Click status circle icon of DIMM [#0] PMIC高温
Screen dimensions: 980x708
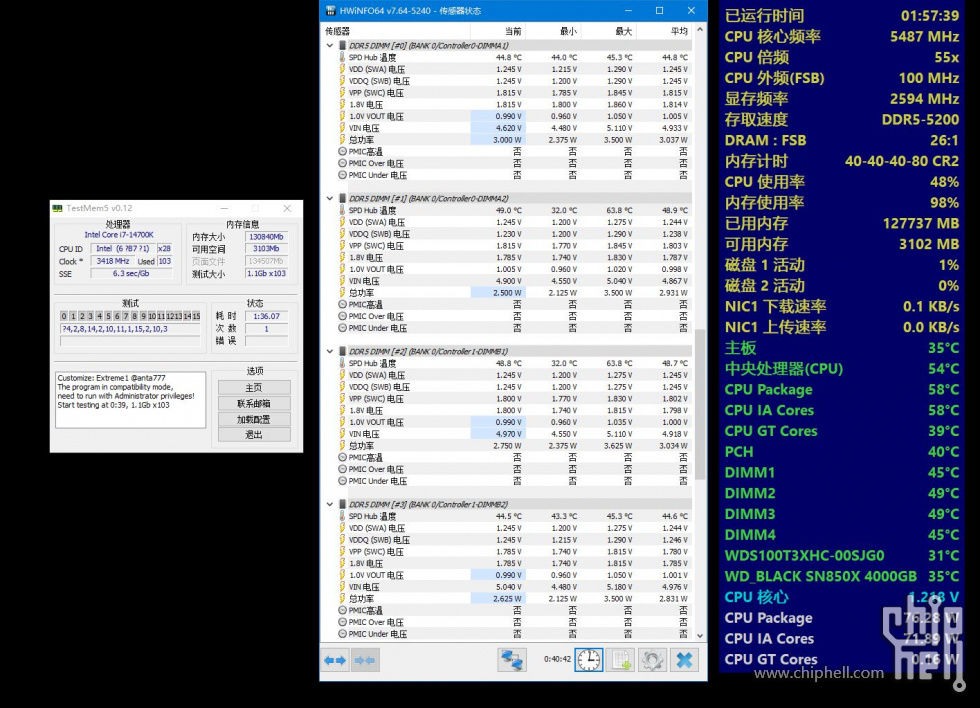point(342,151)
